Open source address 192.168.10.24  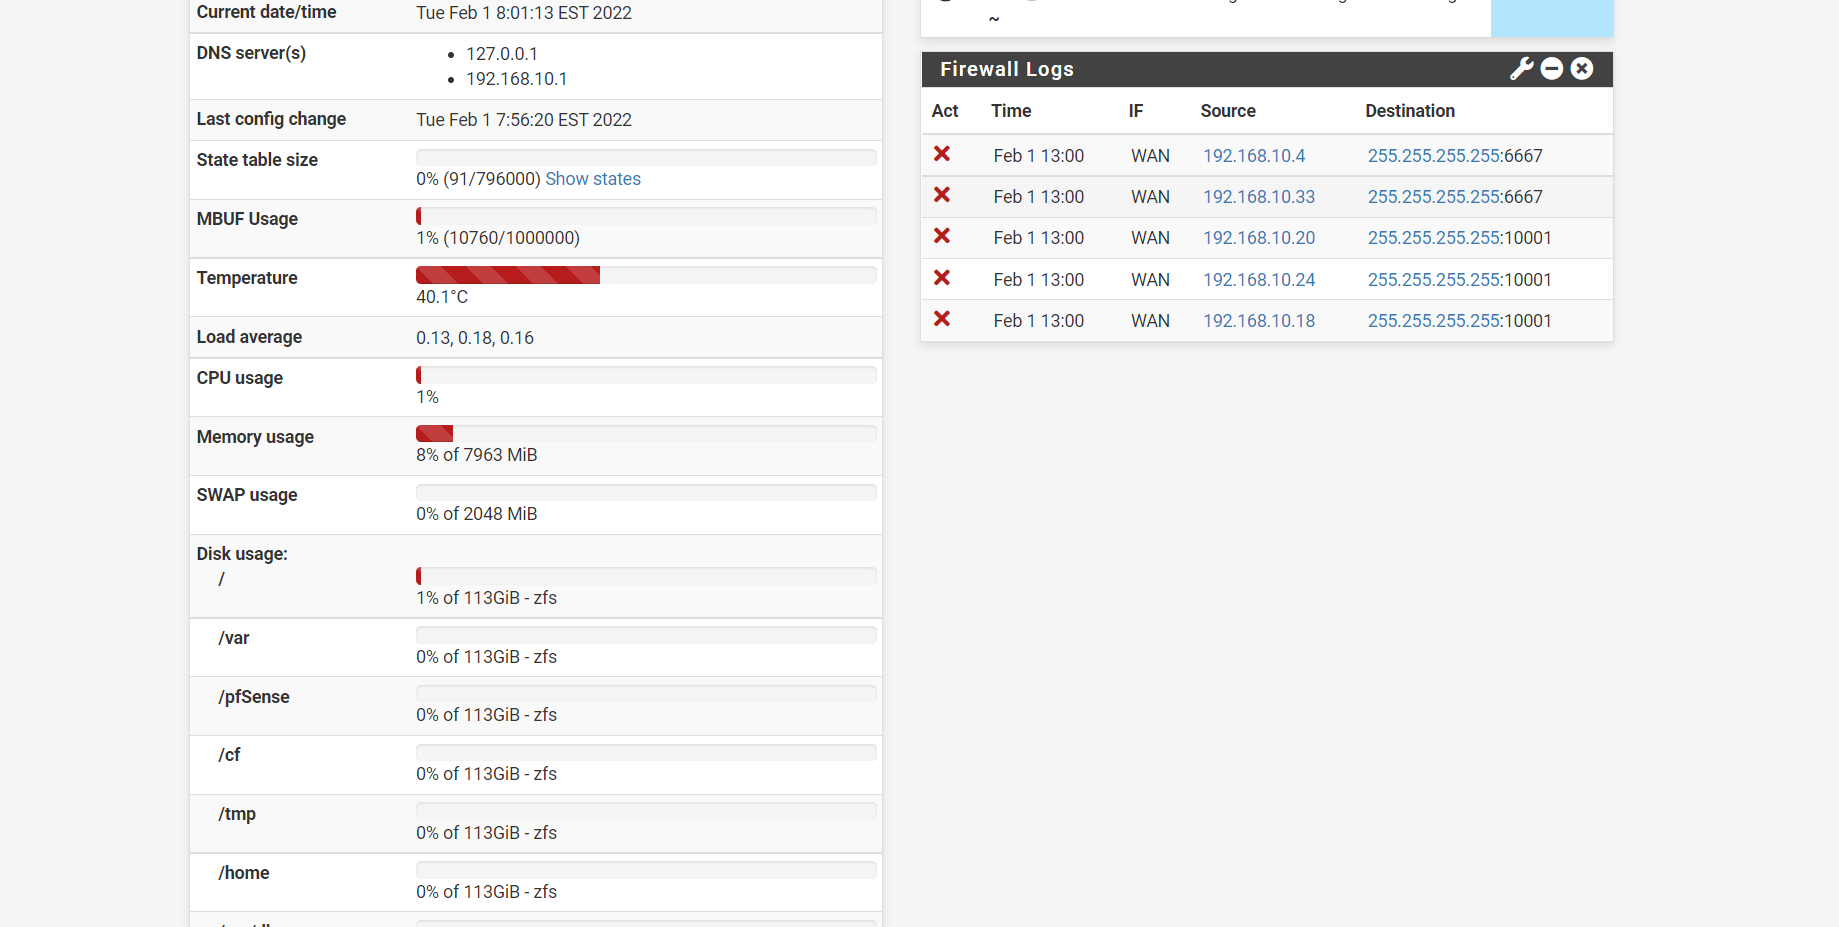tap(1259, 280)
